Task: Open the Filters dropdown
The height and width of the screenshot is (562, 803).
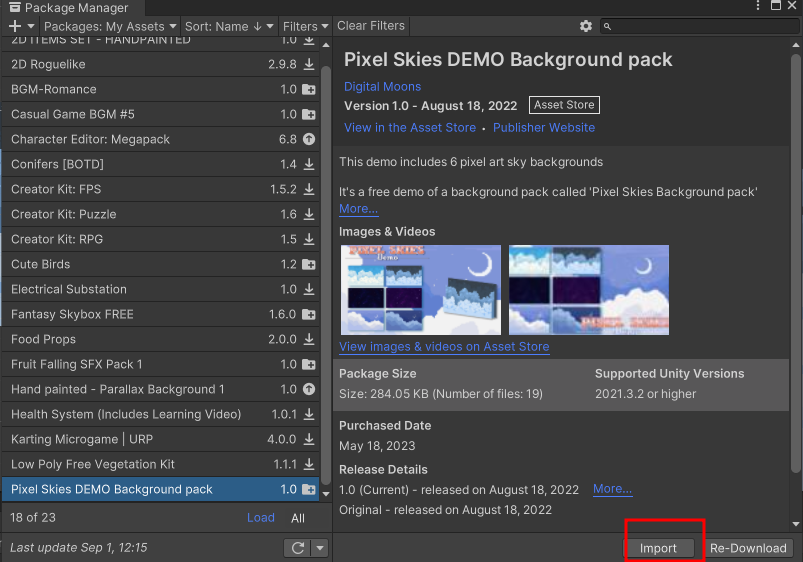Action: tap(305, 26)
